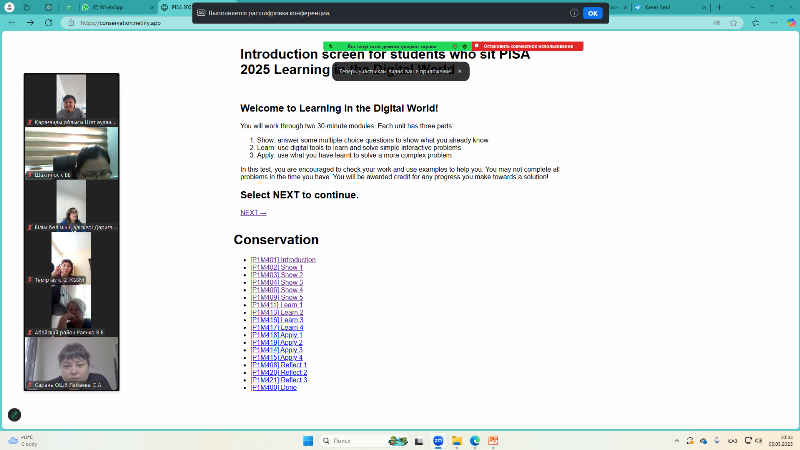
Task: Click the info icon beside the OK button
Action: [574, 13]
